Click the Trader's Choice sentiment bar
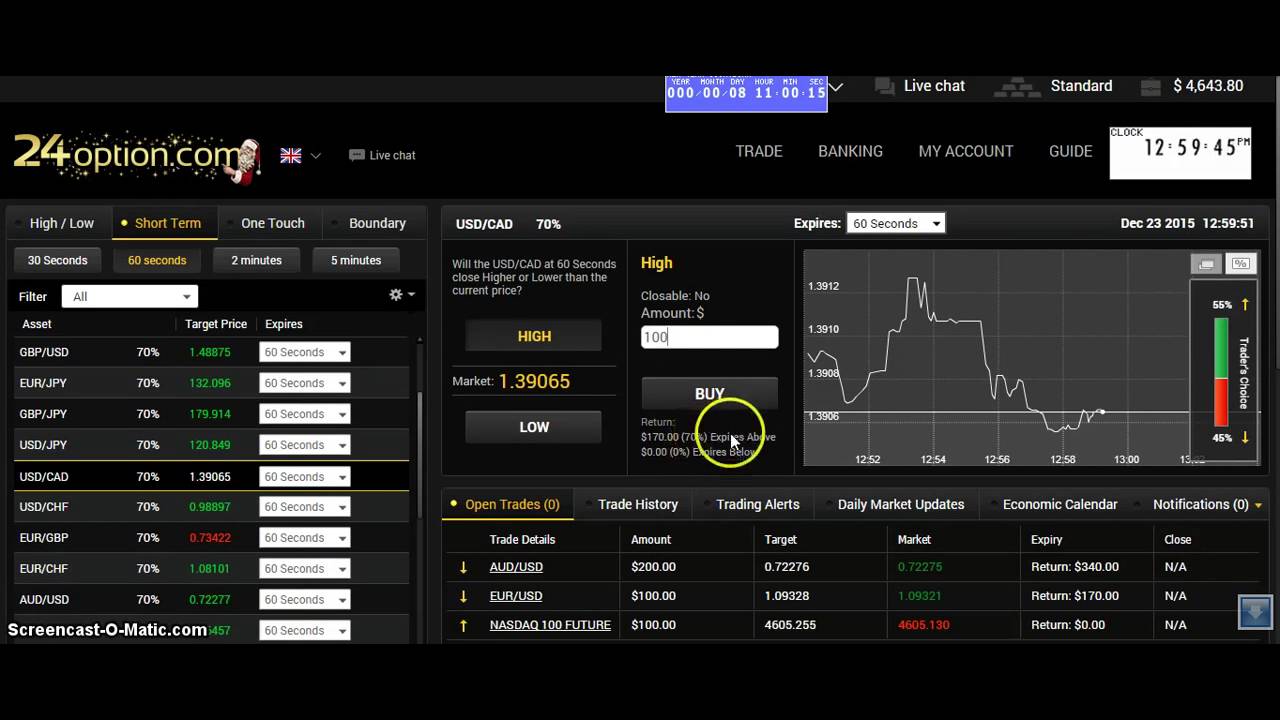Viewport: 1280px width, 720px height. (1221, 372)
